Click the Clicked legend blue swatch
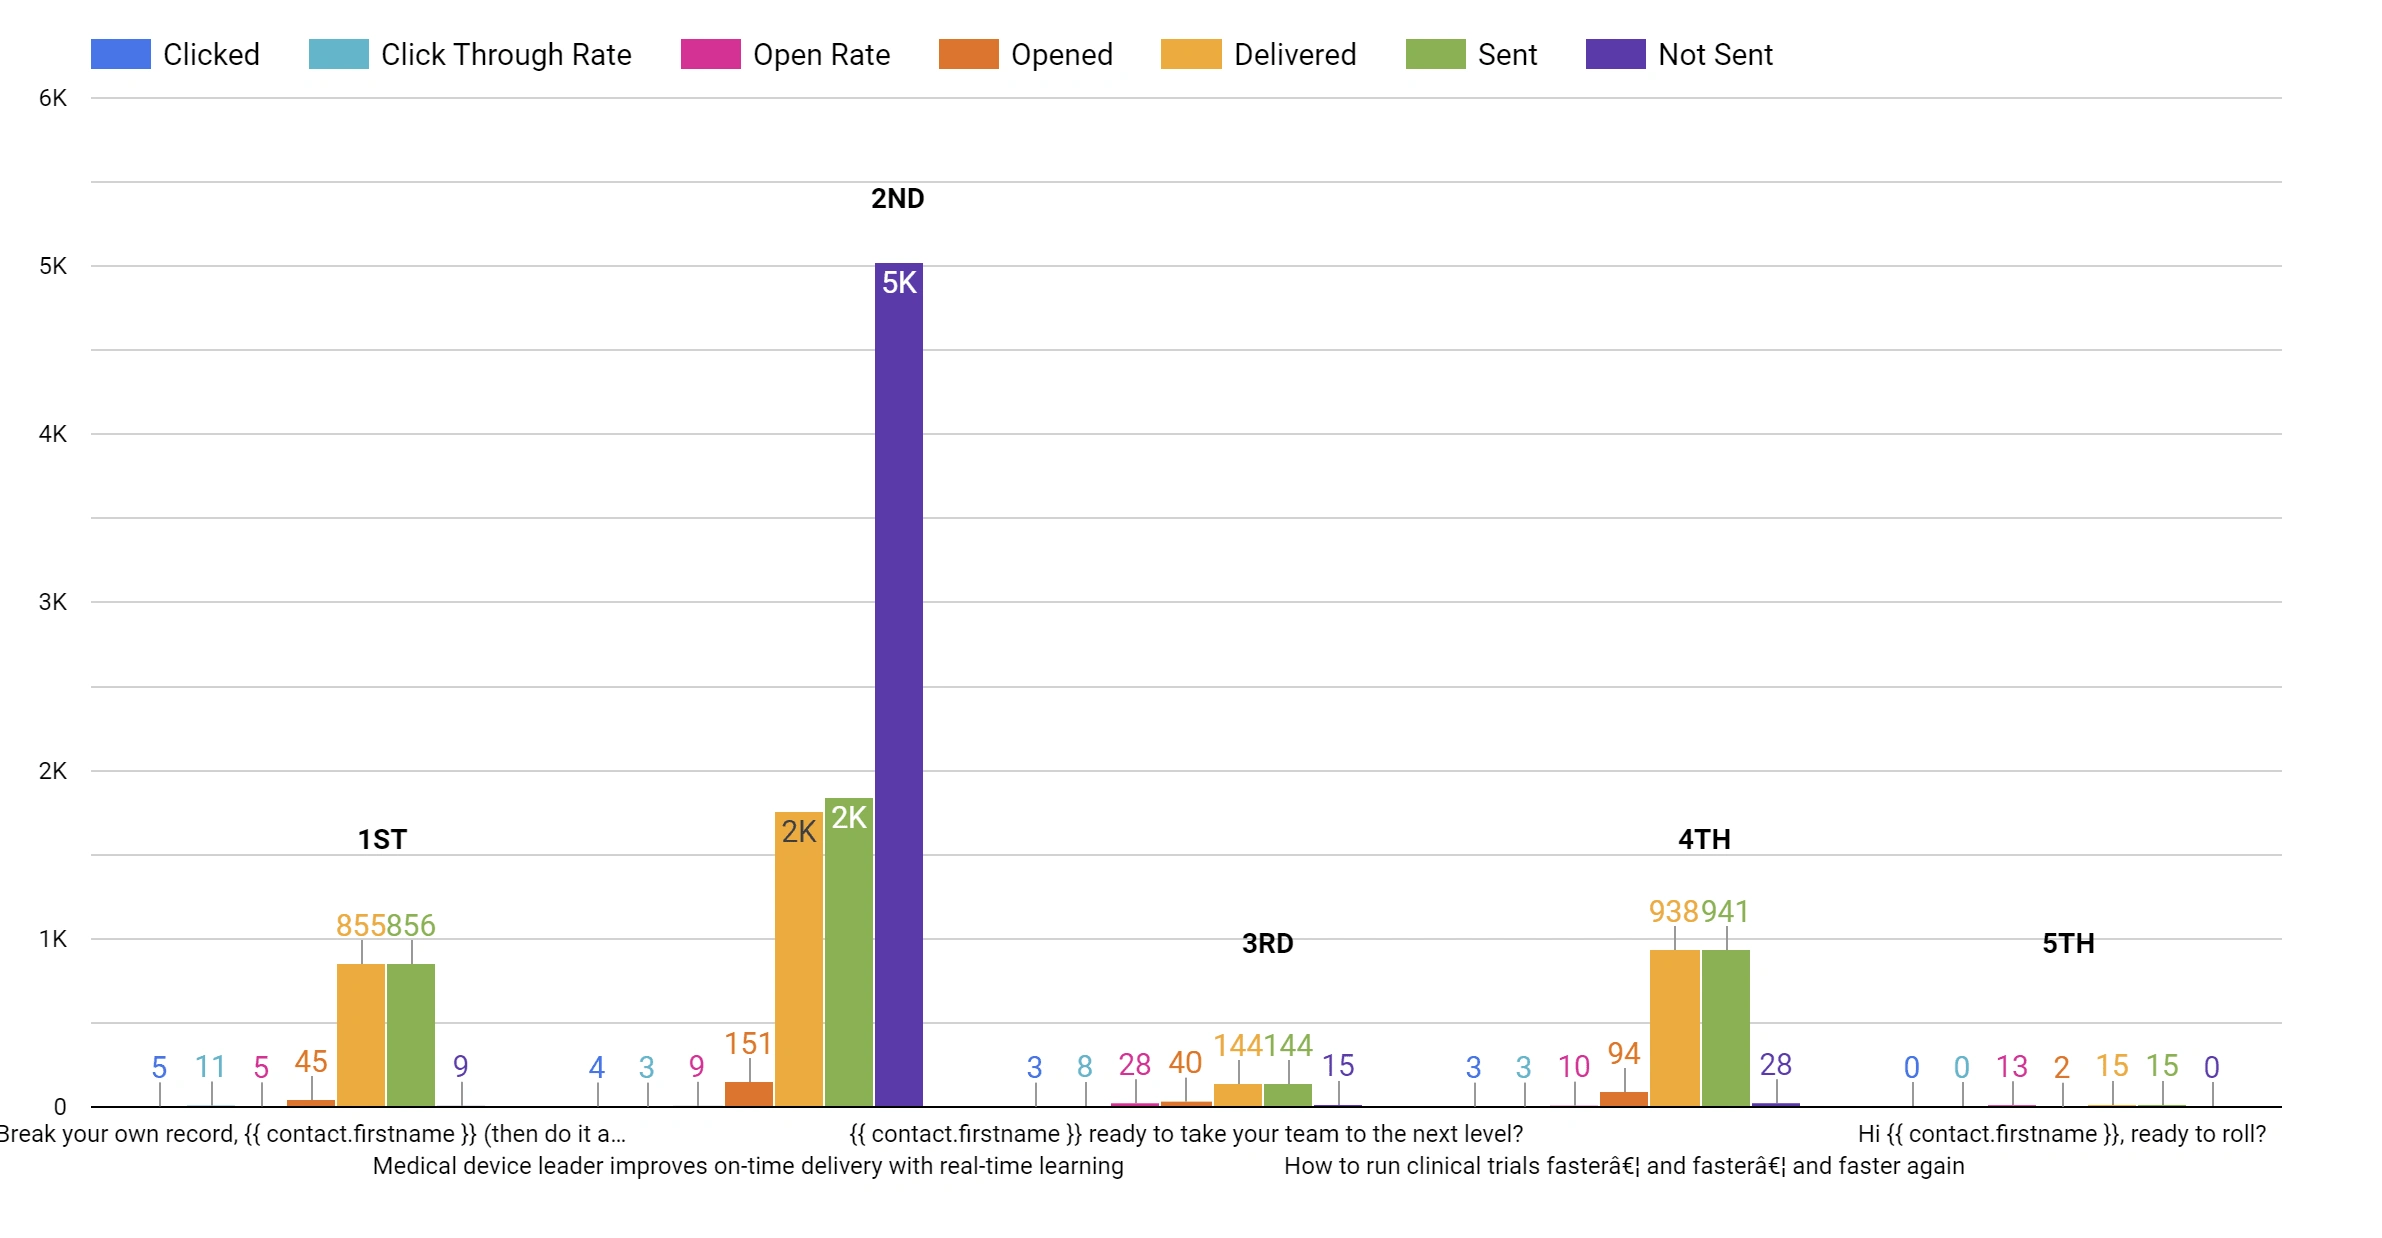 click(120, 54)
